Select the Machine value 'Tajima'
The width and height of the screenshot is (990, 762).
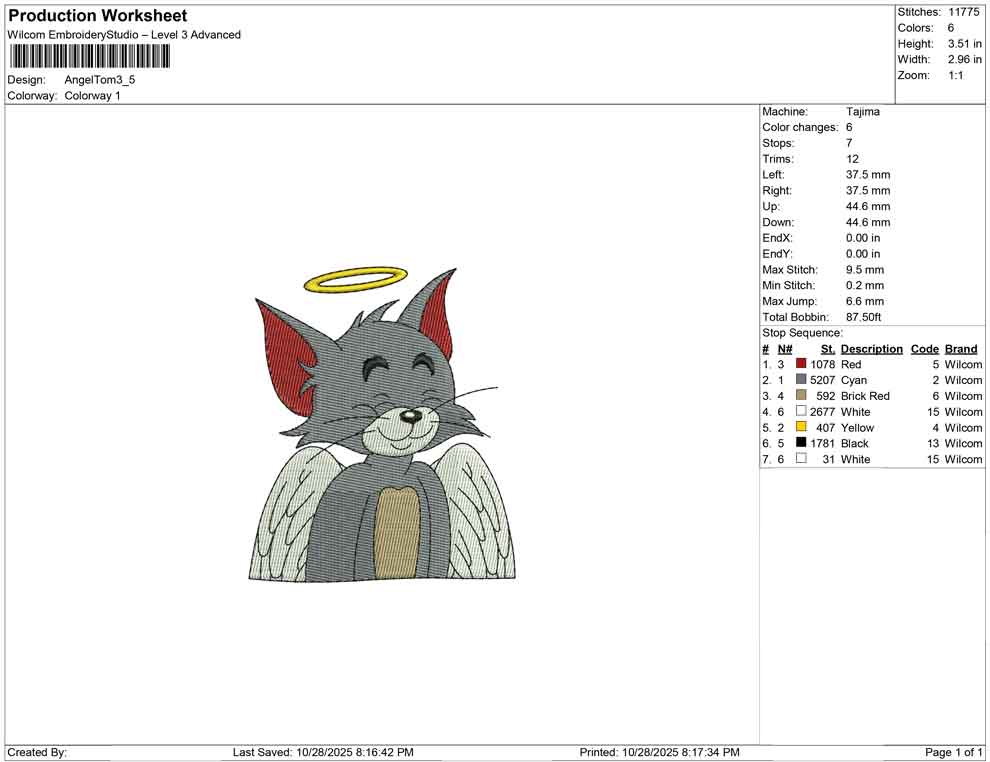(x=862, y=111)
